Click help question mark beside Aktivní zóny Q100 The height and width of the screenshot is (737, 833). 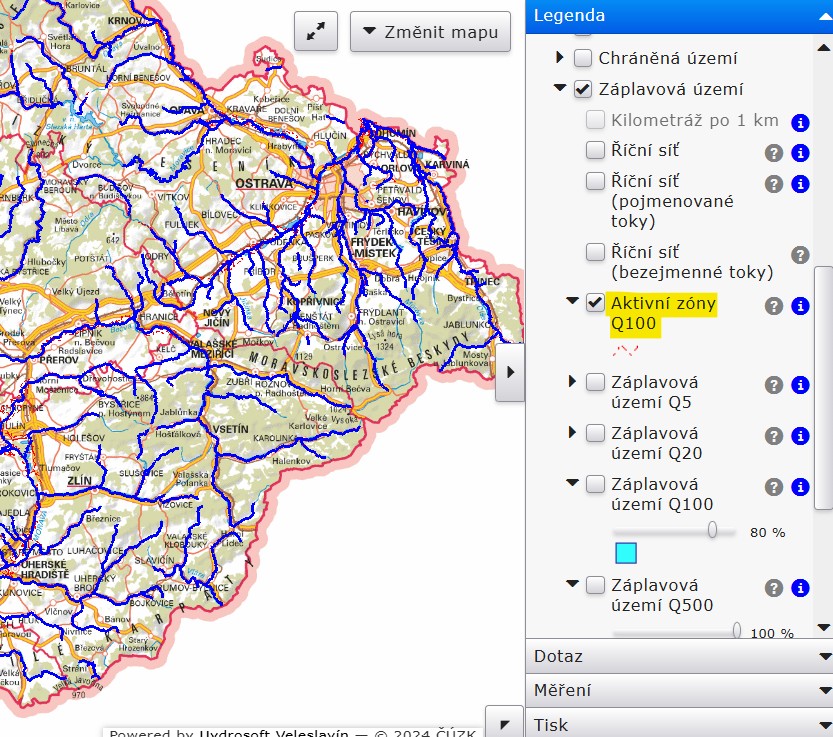click(773, 306)
